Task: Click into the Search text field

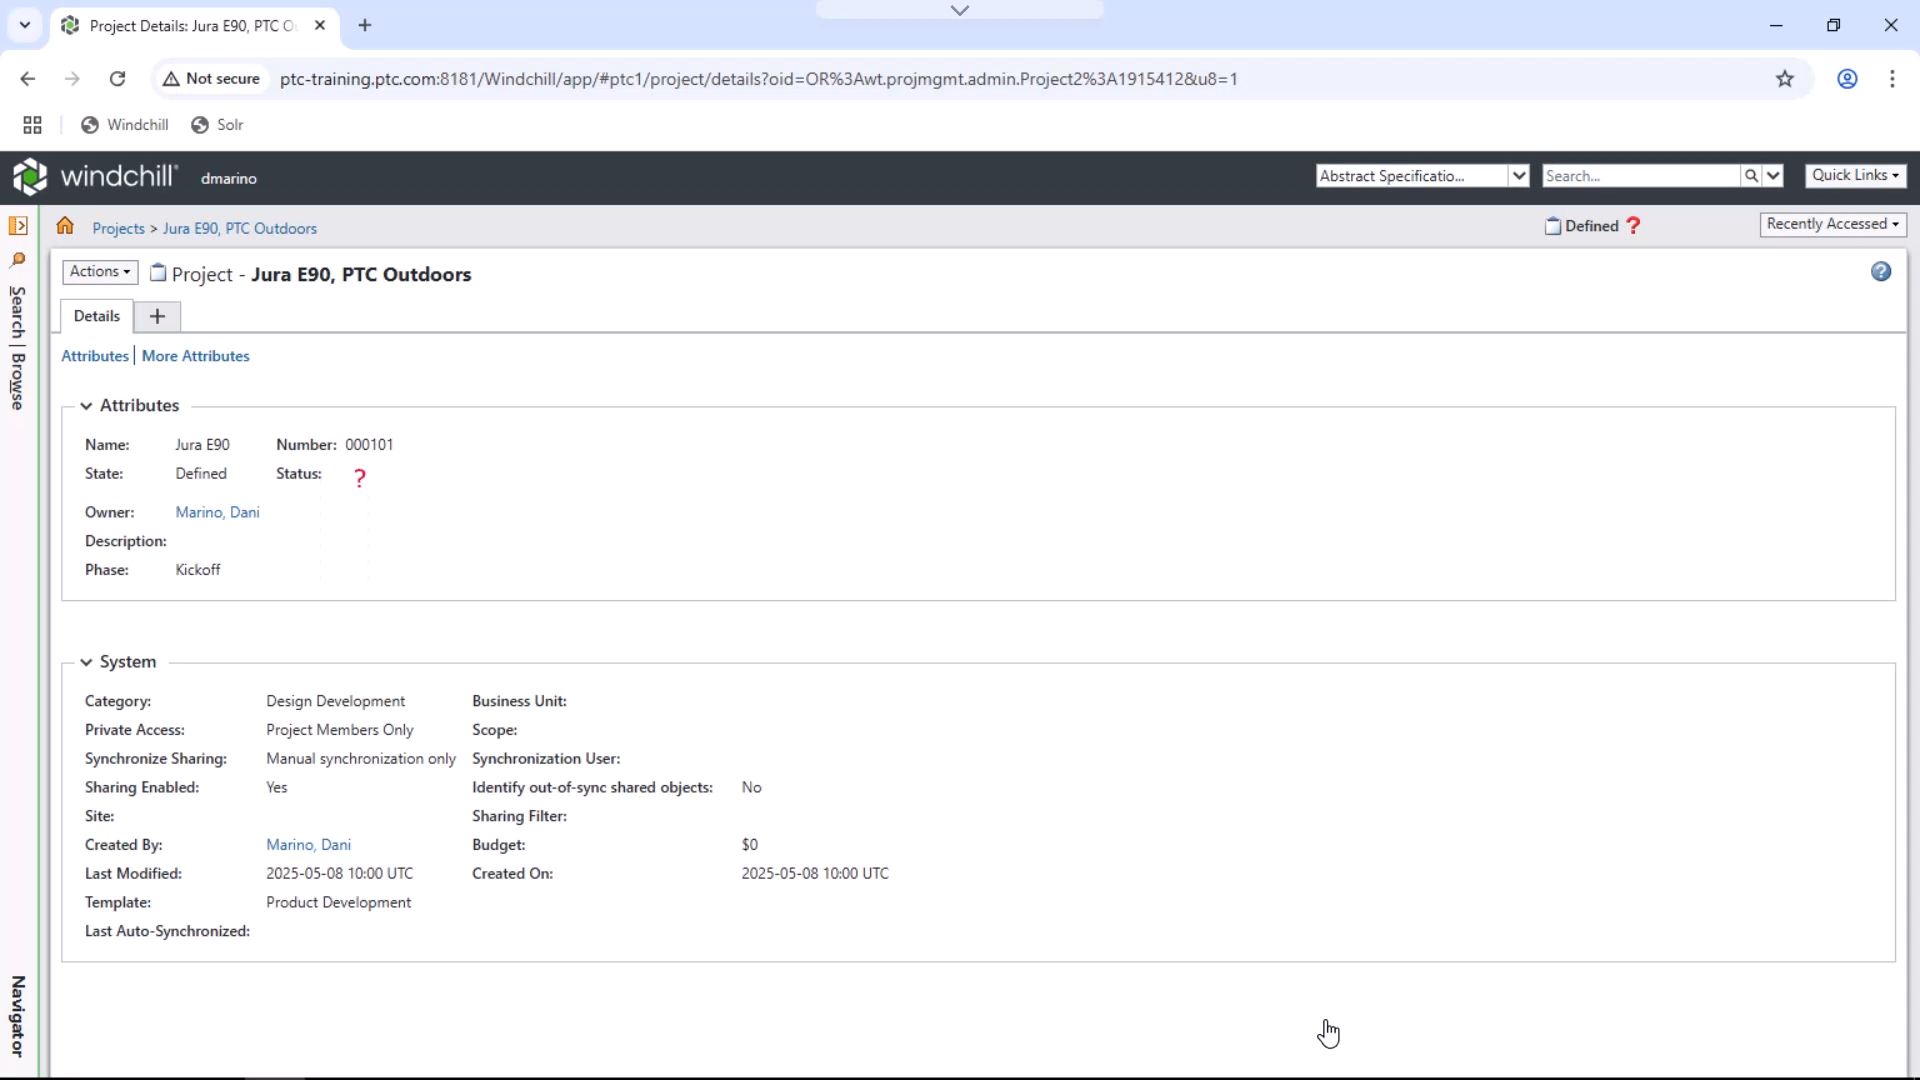Action: tap(1641, 176)
